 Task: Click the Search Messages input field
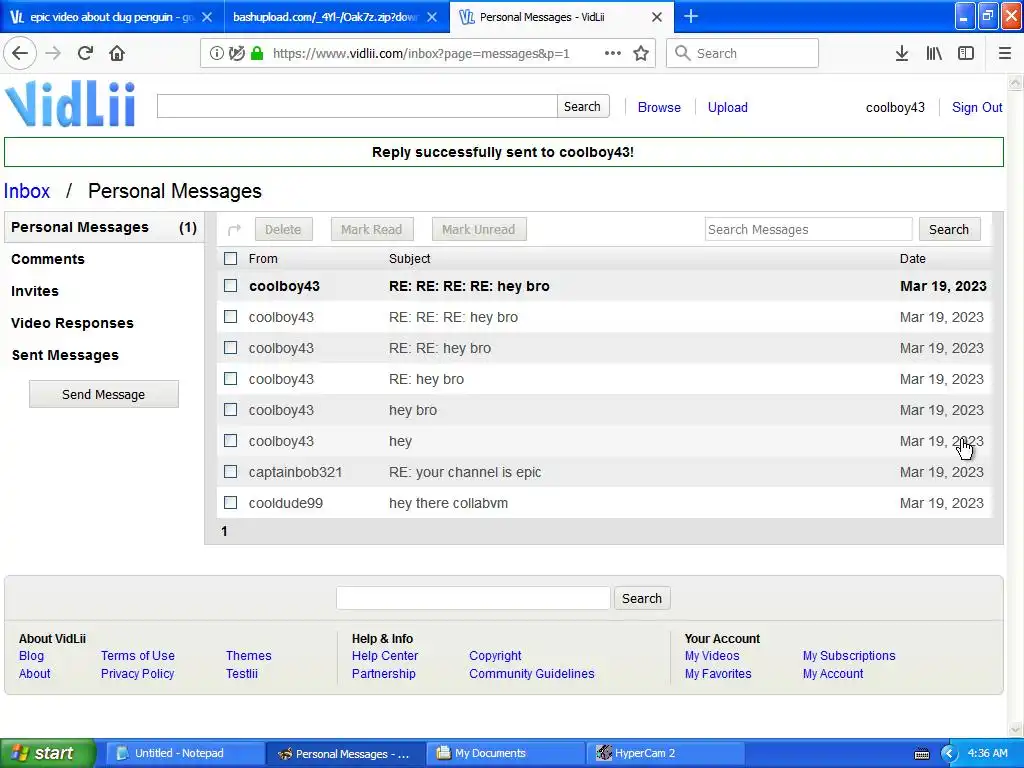coord(808,229)
